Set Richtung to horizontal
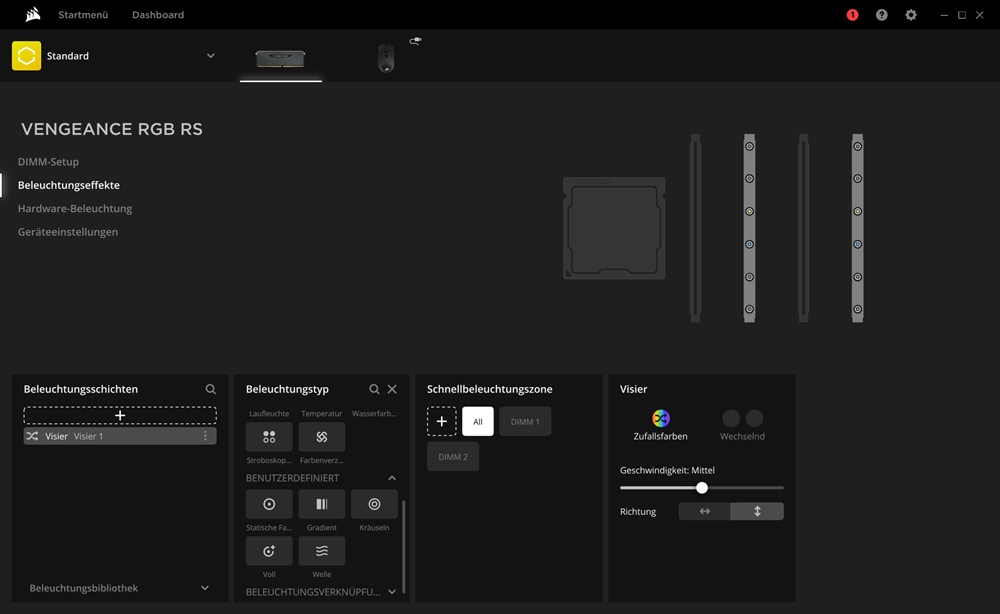Screen dimensions: 1000x614 click(x=705, y=511)
